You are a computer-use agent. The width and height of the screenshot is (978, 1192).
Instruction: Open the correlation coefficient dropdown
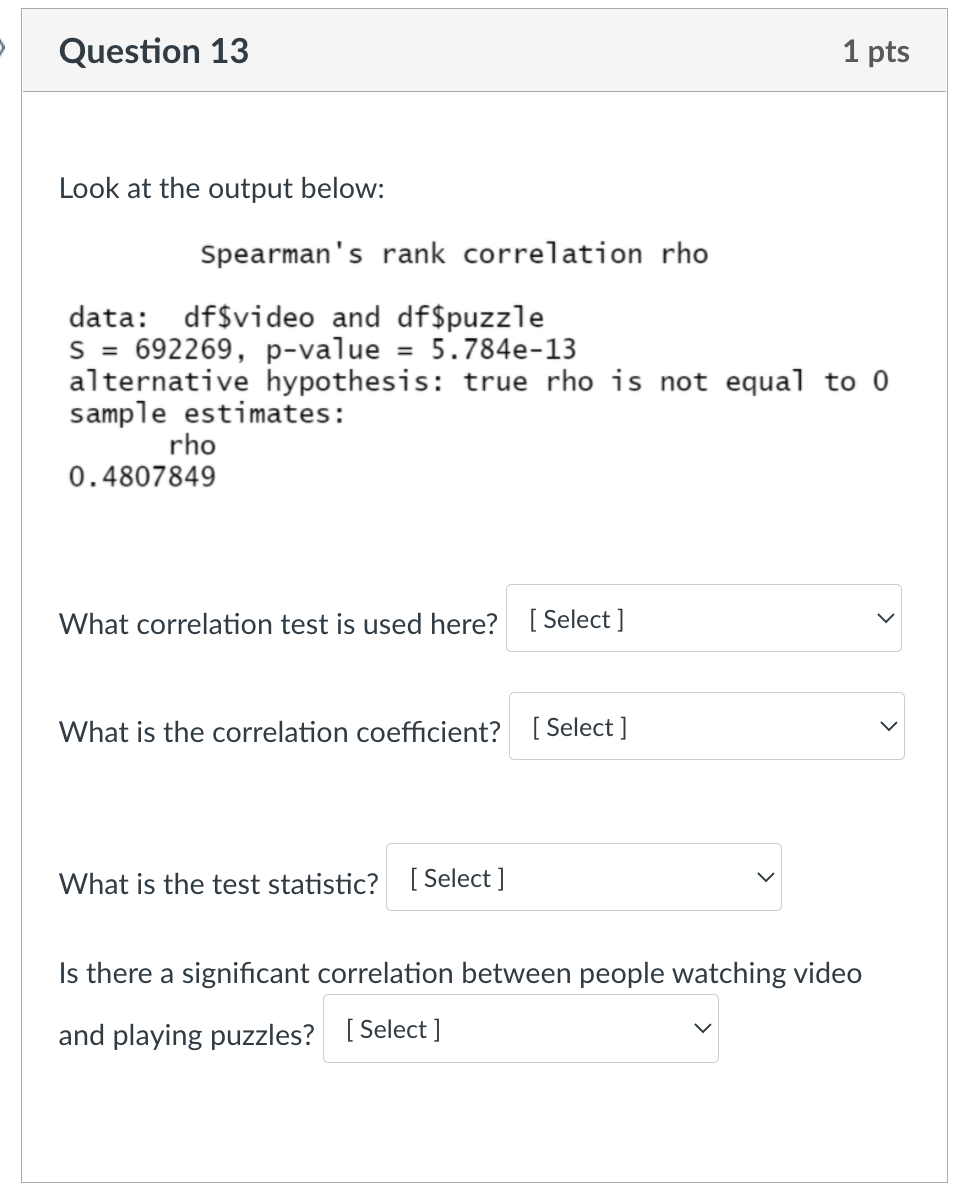click(x=706, y=726)
